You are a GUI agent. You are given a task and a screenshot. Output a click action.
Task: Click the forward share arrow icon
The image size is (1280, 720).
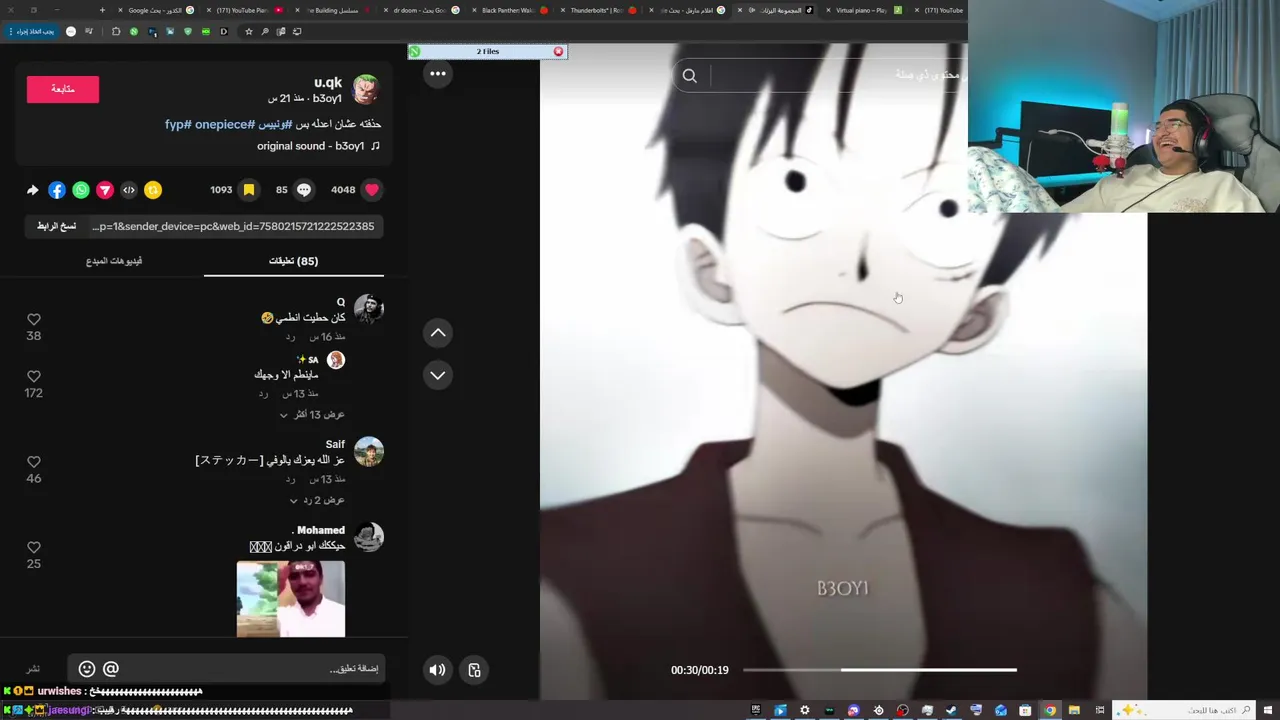33,190
